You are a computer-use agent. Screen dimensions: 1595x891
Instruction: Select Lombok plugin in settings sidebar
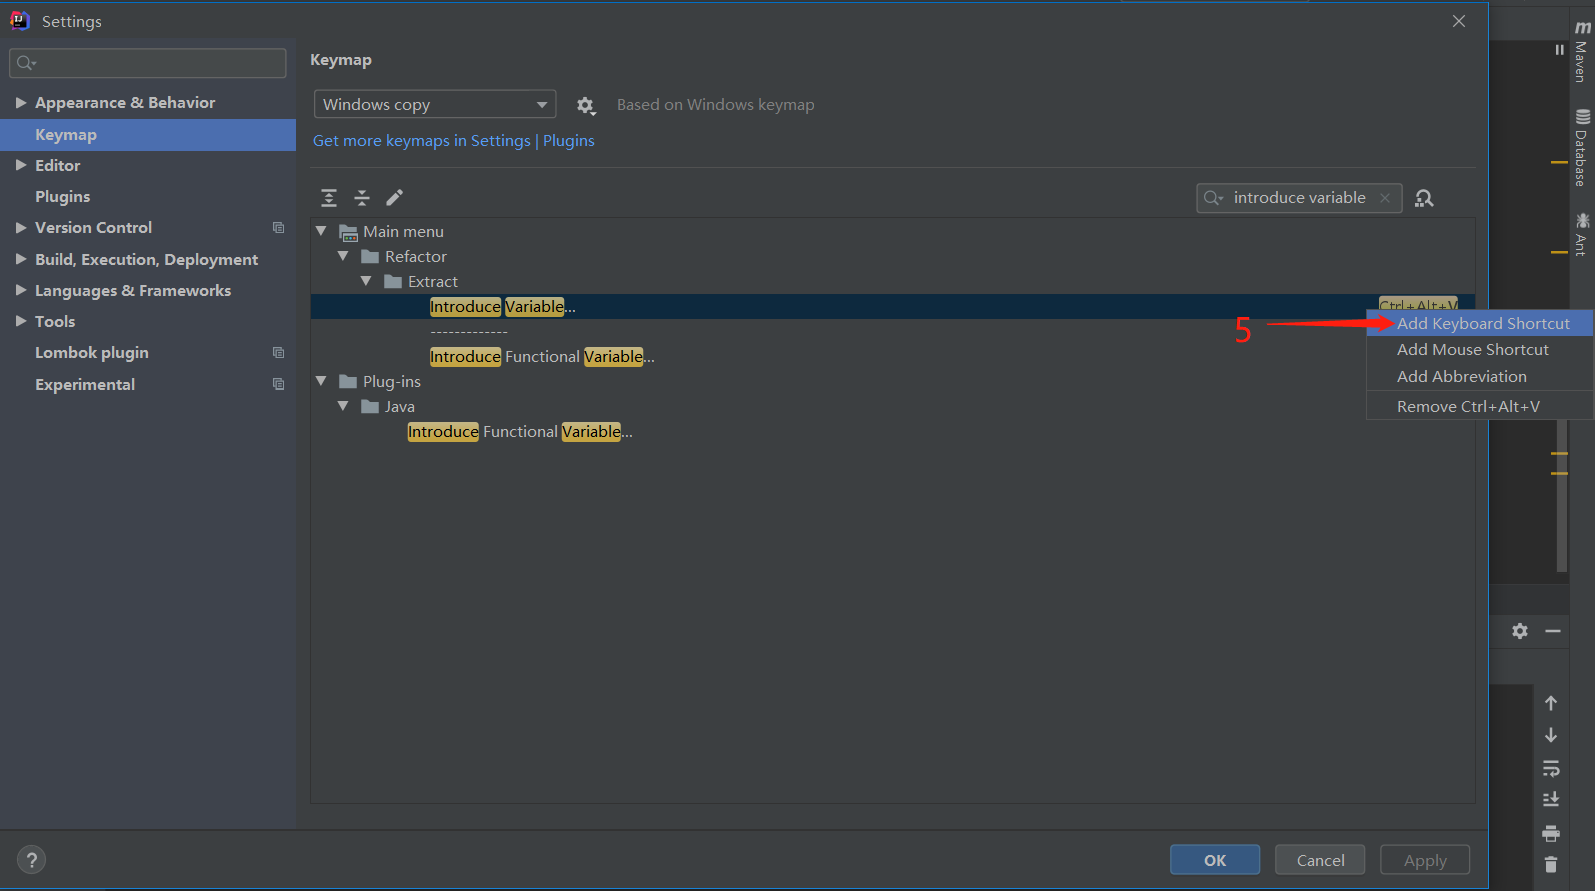coord(148,353)
